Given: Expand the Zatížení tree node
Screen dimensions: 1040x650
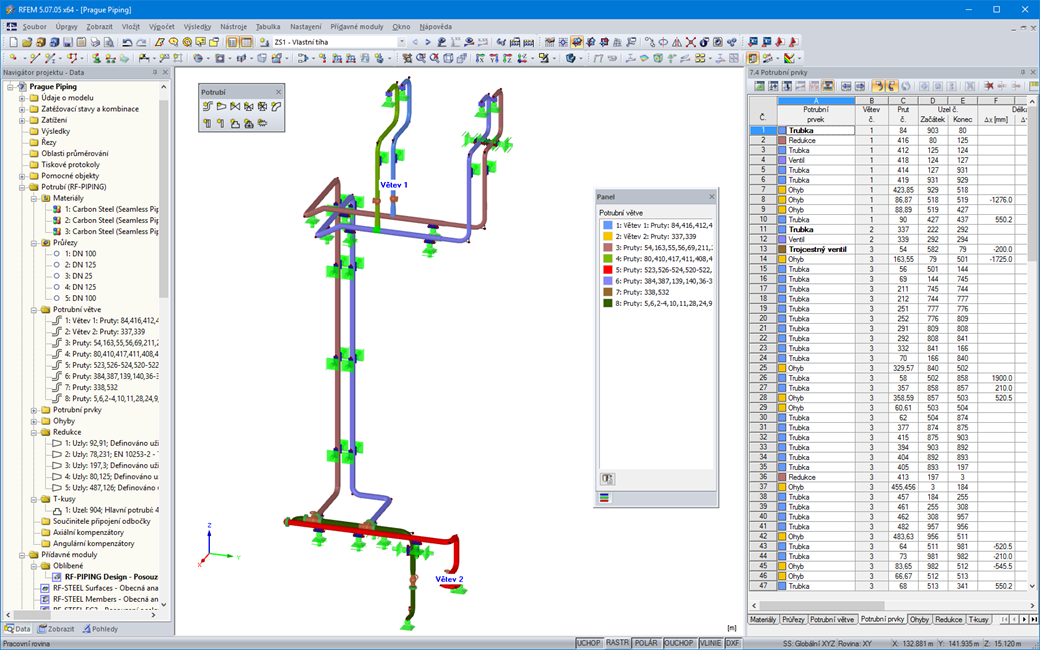Looking at the screenshot, I should pos(22,120).
